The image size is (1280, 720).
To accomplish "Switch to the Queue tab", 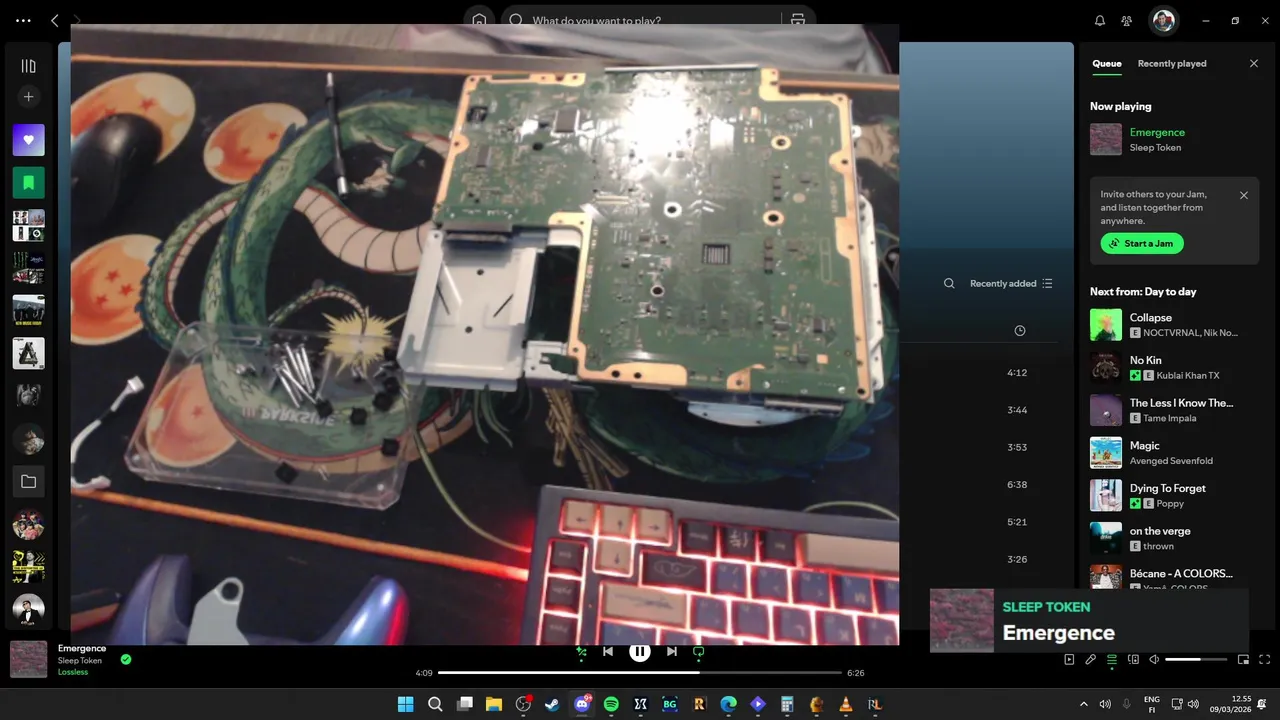I will (1106, 64).
